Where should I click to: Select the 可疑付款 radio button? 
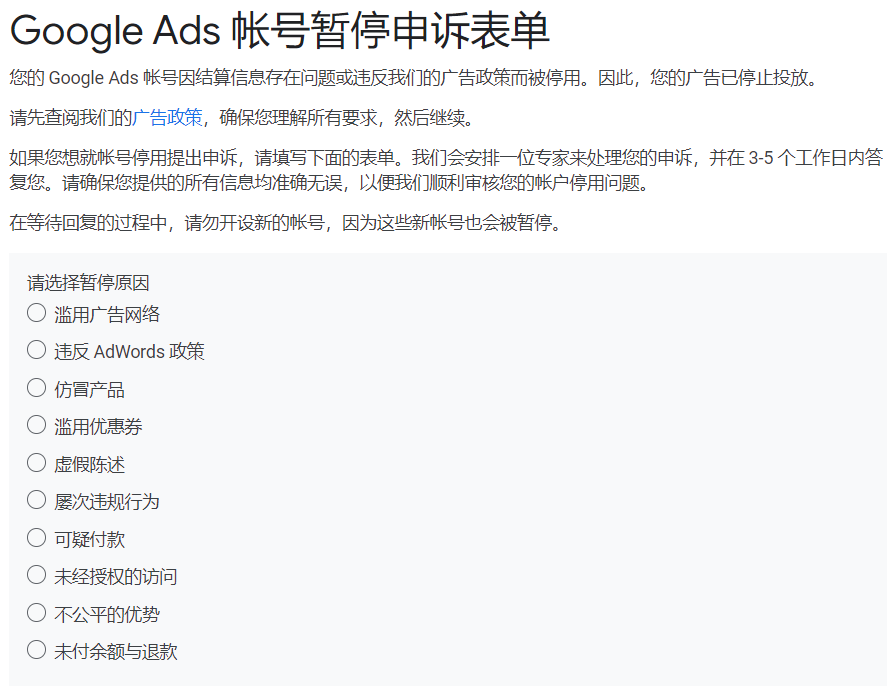pyautogui.click(x=37, y=538)
